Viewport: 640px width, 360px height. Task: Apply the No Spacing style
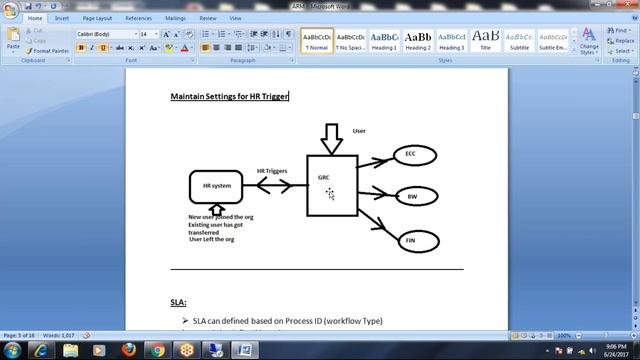tap(351, 40)
